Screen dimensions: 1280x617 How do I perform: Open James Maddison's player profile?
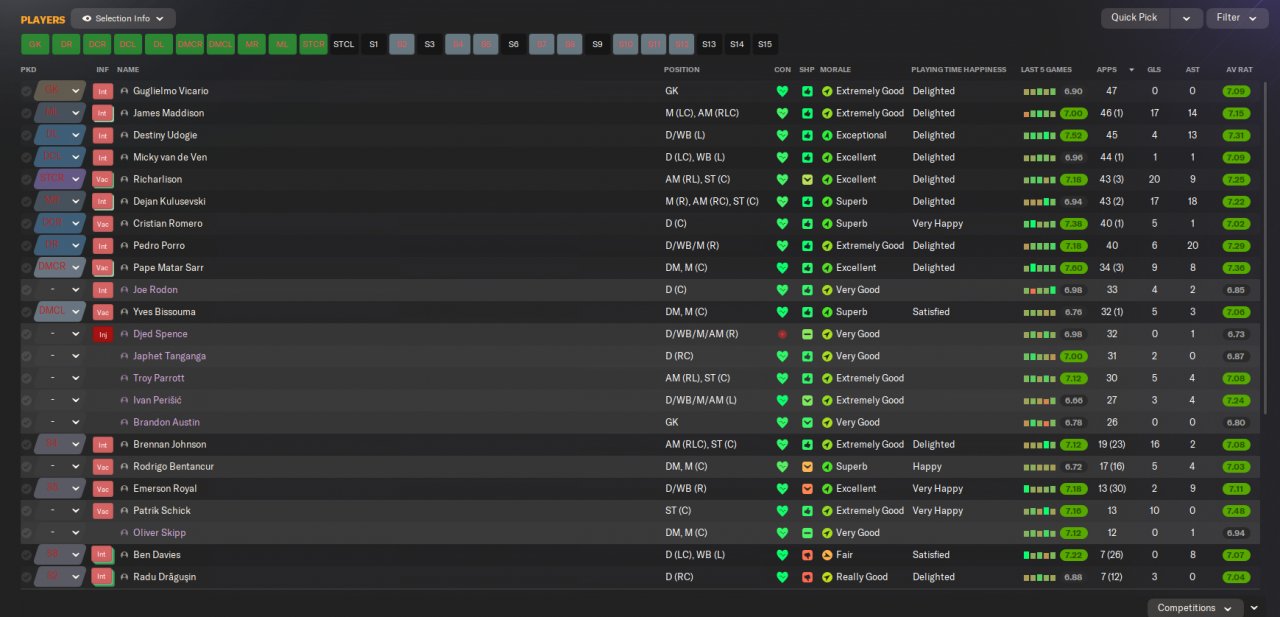pyautogui.click(x=168, y=113)
